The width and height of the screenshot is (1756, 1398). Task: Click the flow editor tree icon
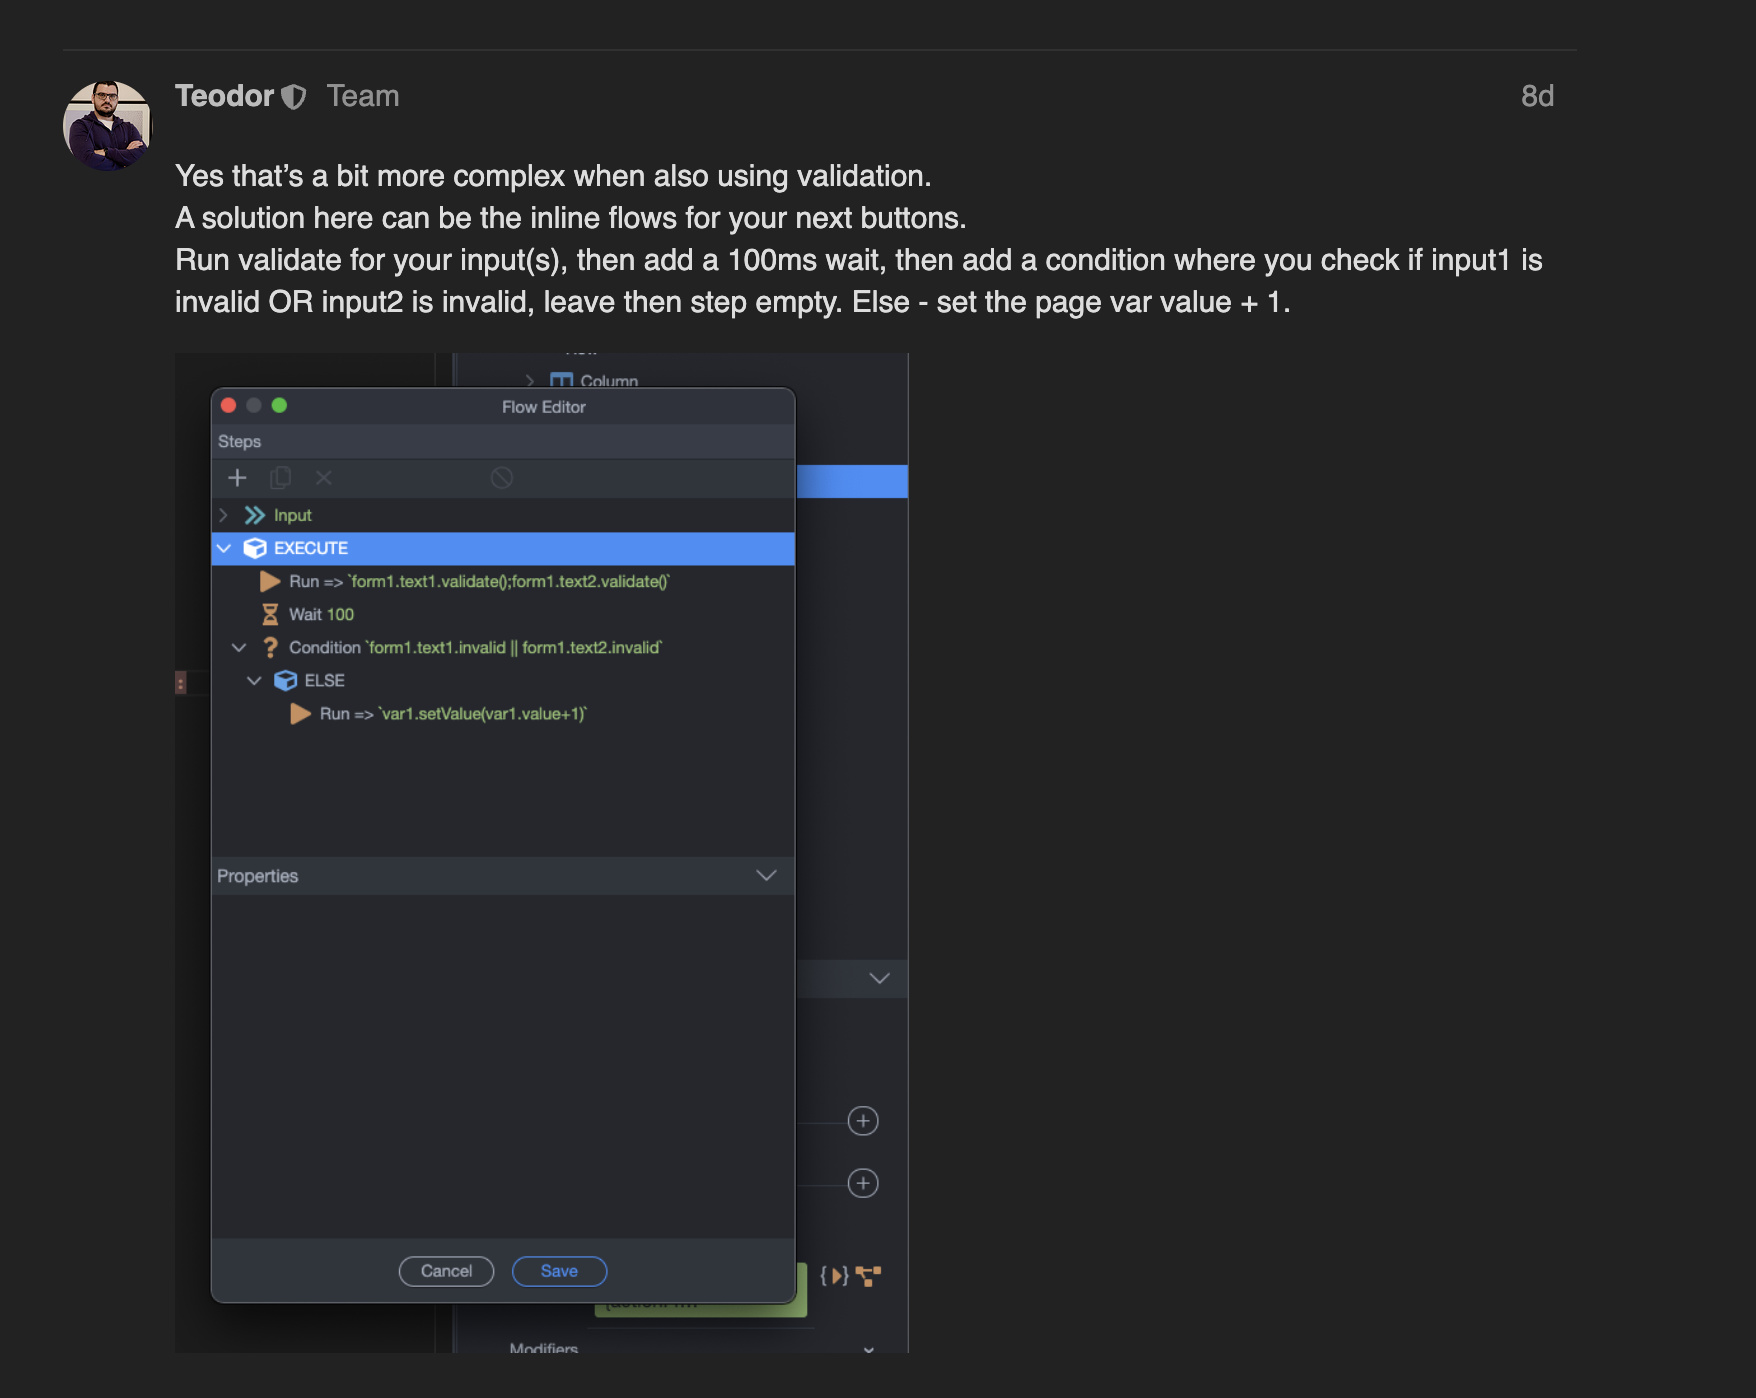[x=868, y=1276]
